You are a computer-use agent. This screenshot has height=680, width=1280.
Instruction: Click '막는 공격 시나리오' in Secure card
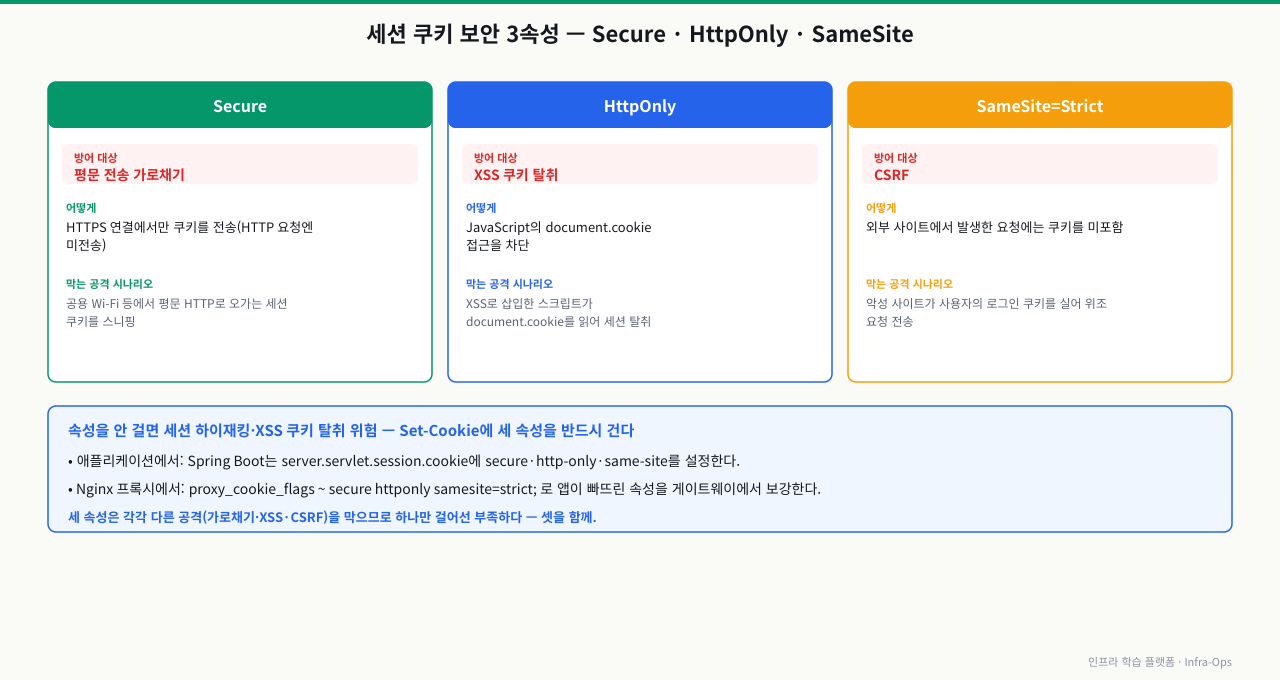click(x=109, y=284)
